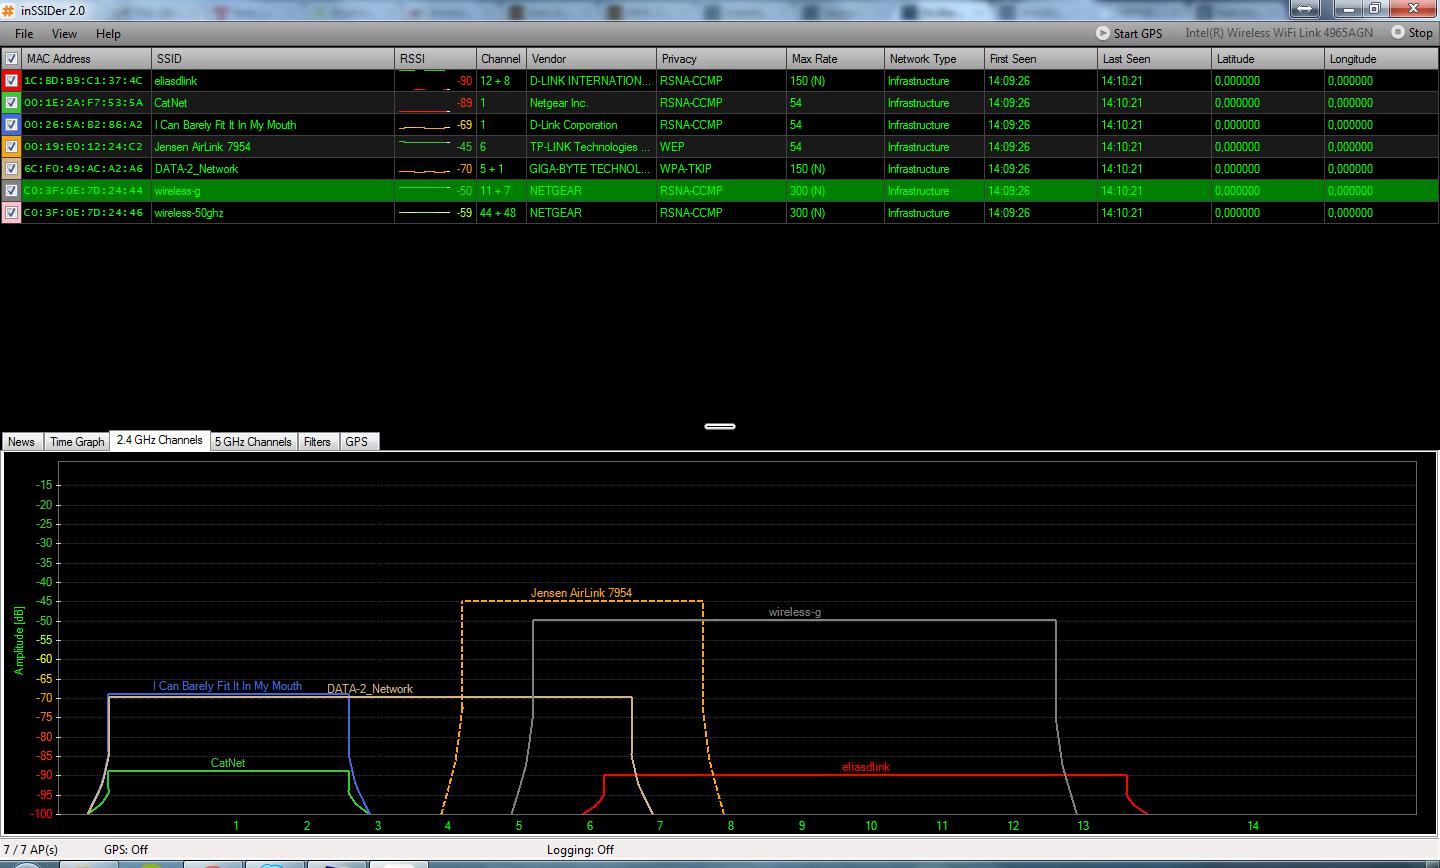Uncheck the Jensen AirLink 7954 checkbox

coord(11,147)
